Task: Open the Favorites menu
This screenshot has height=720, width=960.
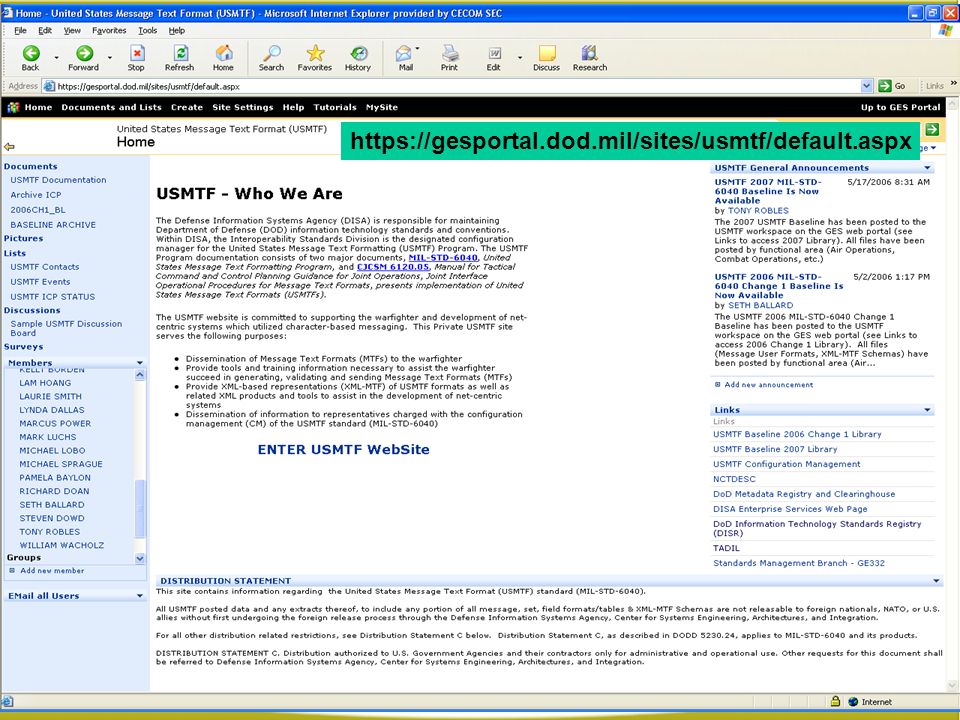Action: [109, 30]
